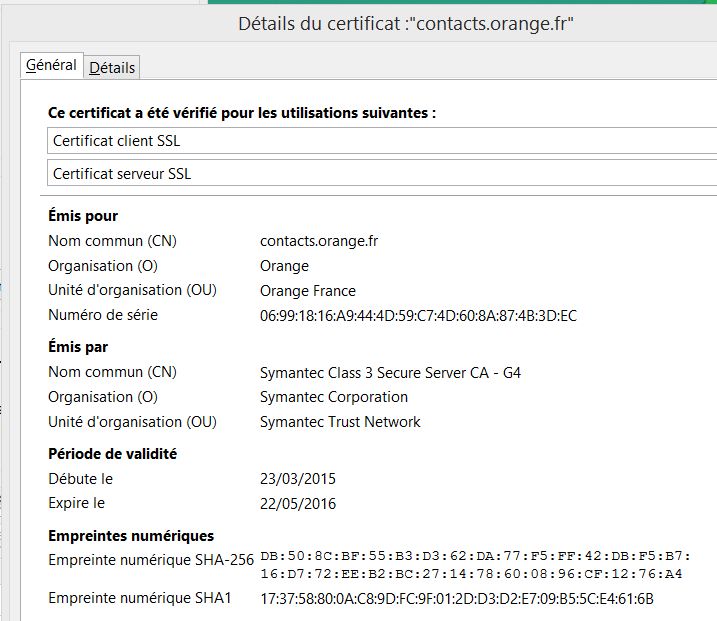Switch to the Détails tab
The image size is (717, 621).
pyautogui.click(x=112, y=68)
